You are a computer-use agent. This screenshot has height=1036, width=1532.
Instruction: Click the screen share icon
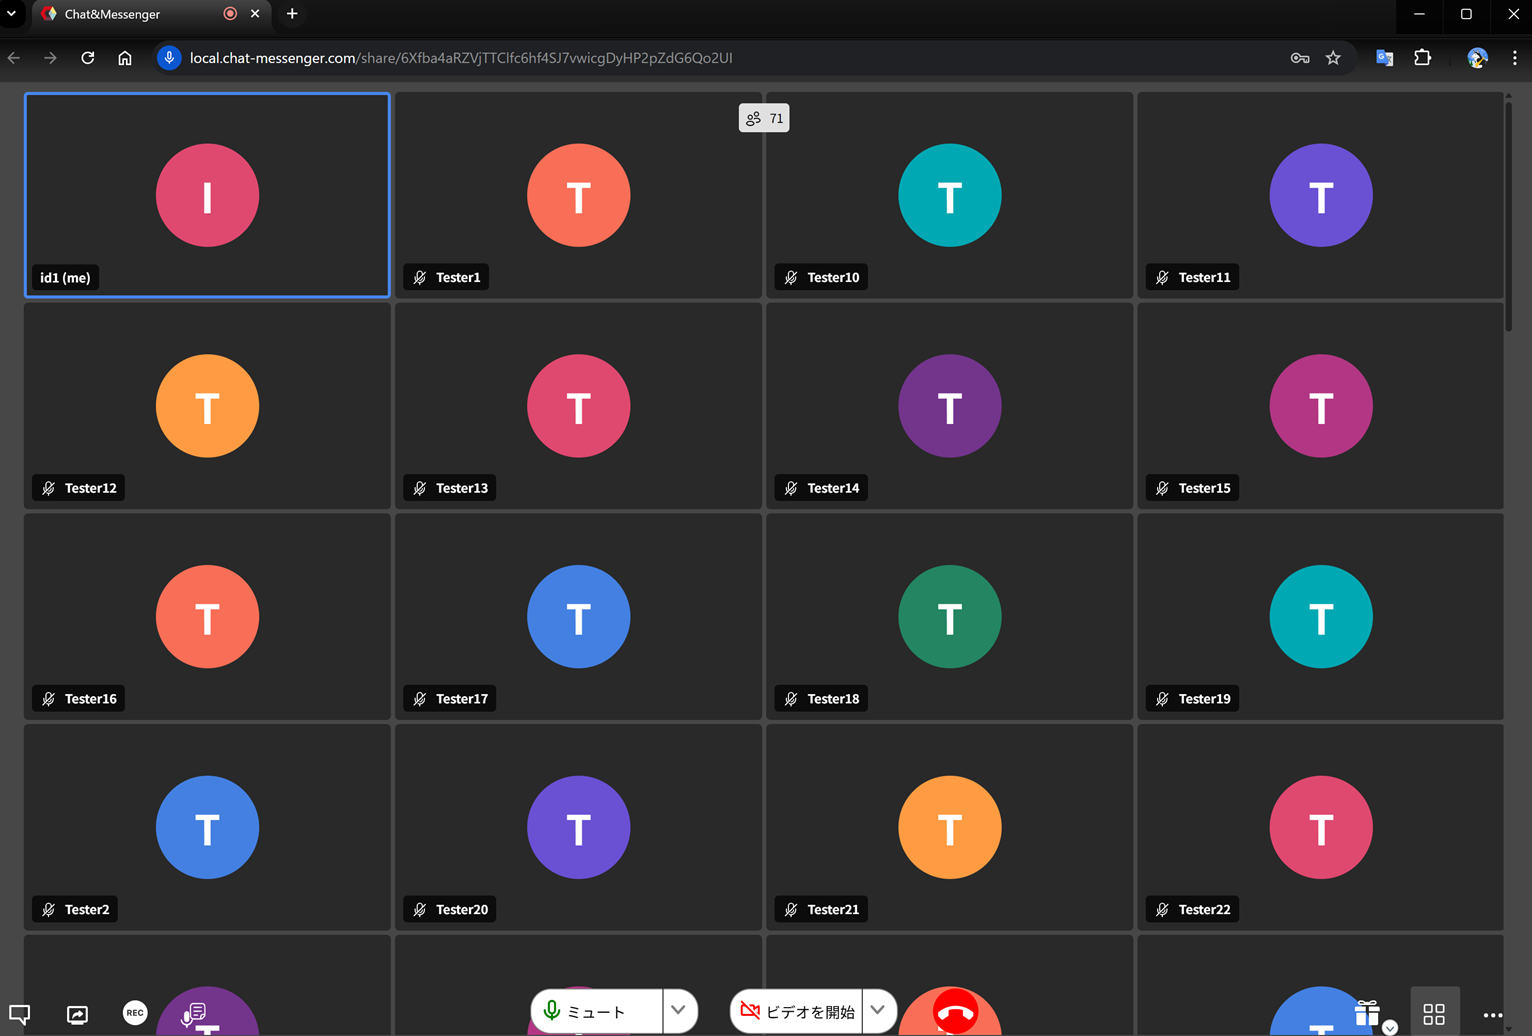tap(77, 1014)
